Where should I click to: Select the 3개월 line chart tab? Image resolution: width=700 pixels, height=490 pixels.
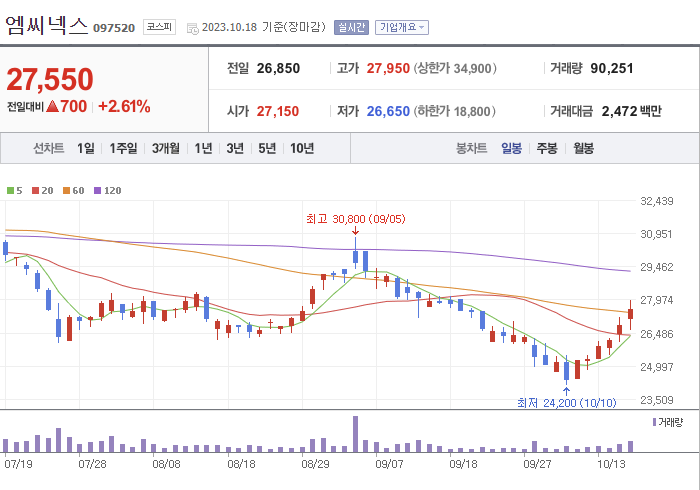[x=166, y=148]
